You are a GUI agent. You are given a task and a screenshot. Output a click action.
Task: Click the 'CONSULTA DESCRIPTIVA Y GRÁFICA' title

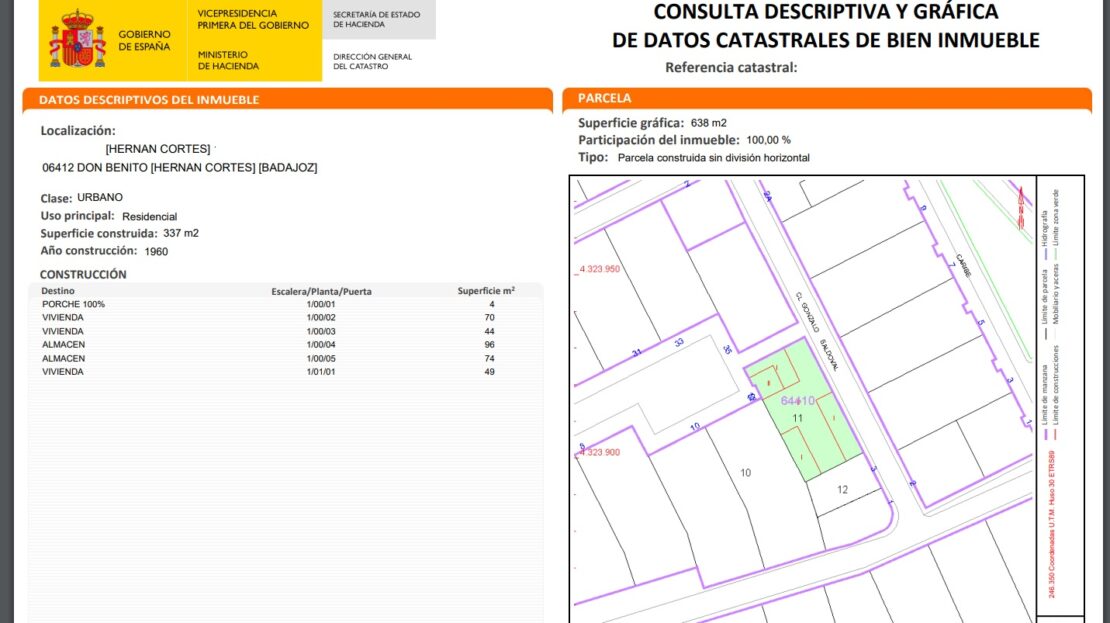tap(825, 12)
